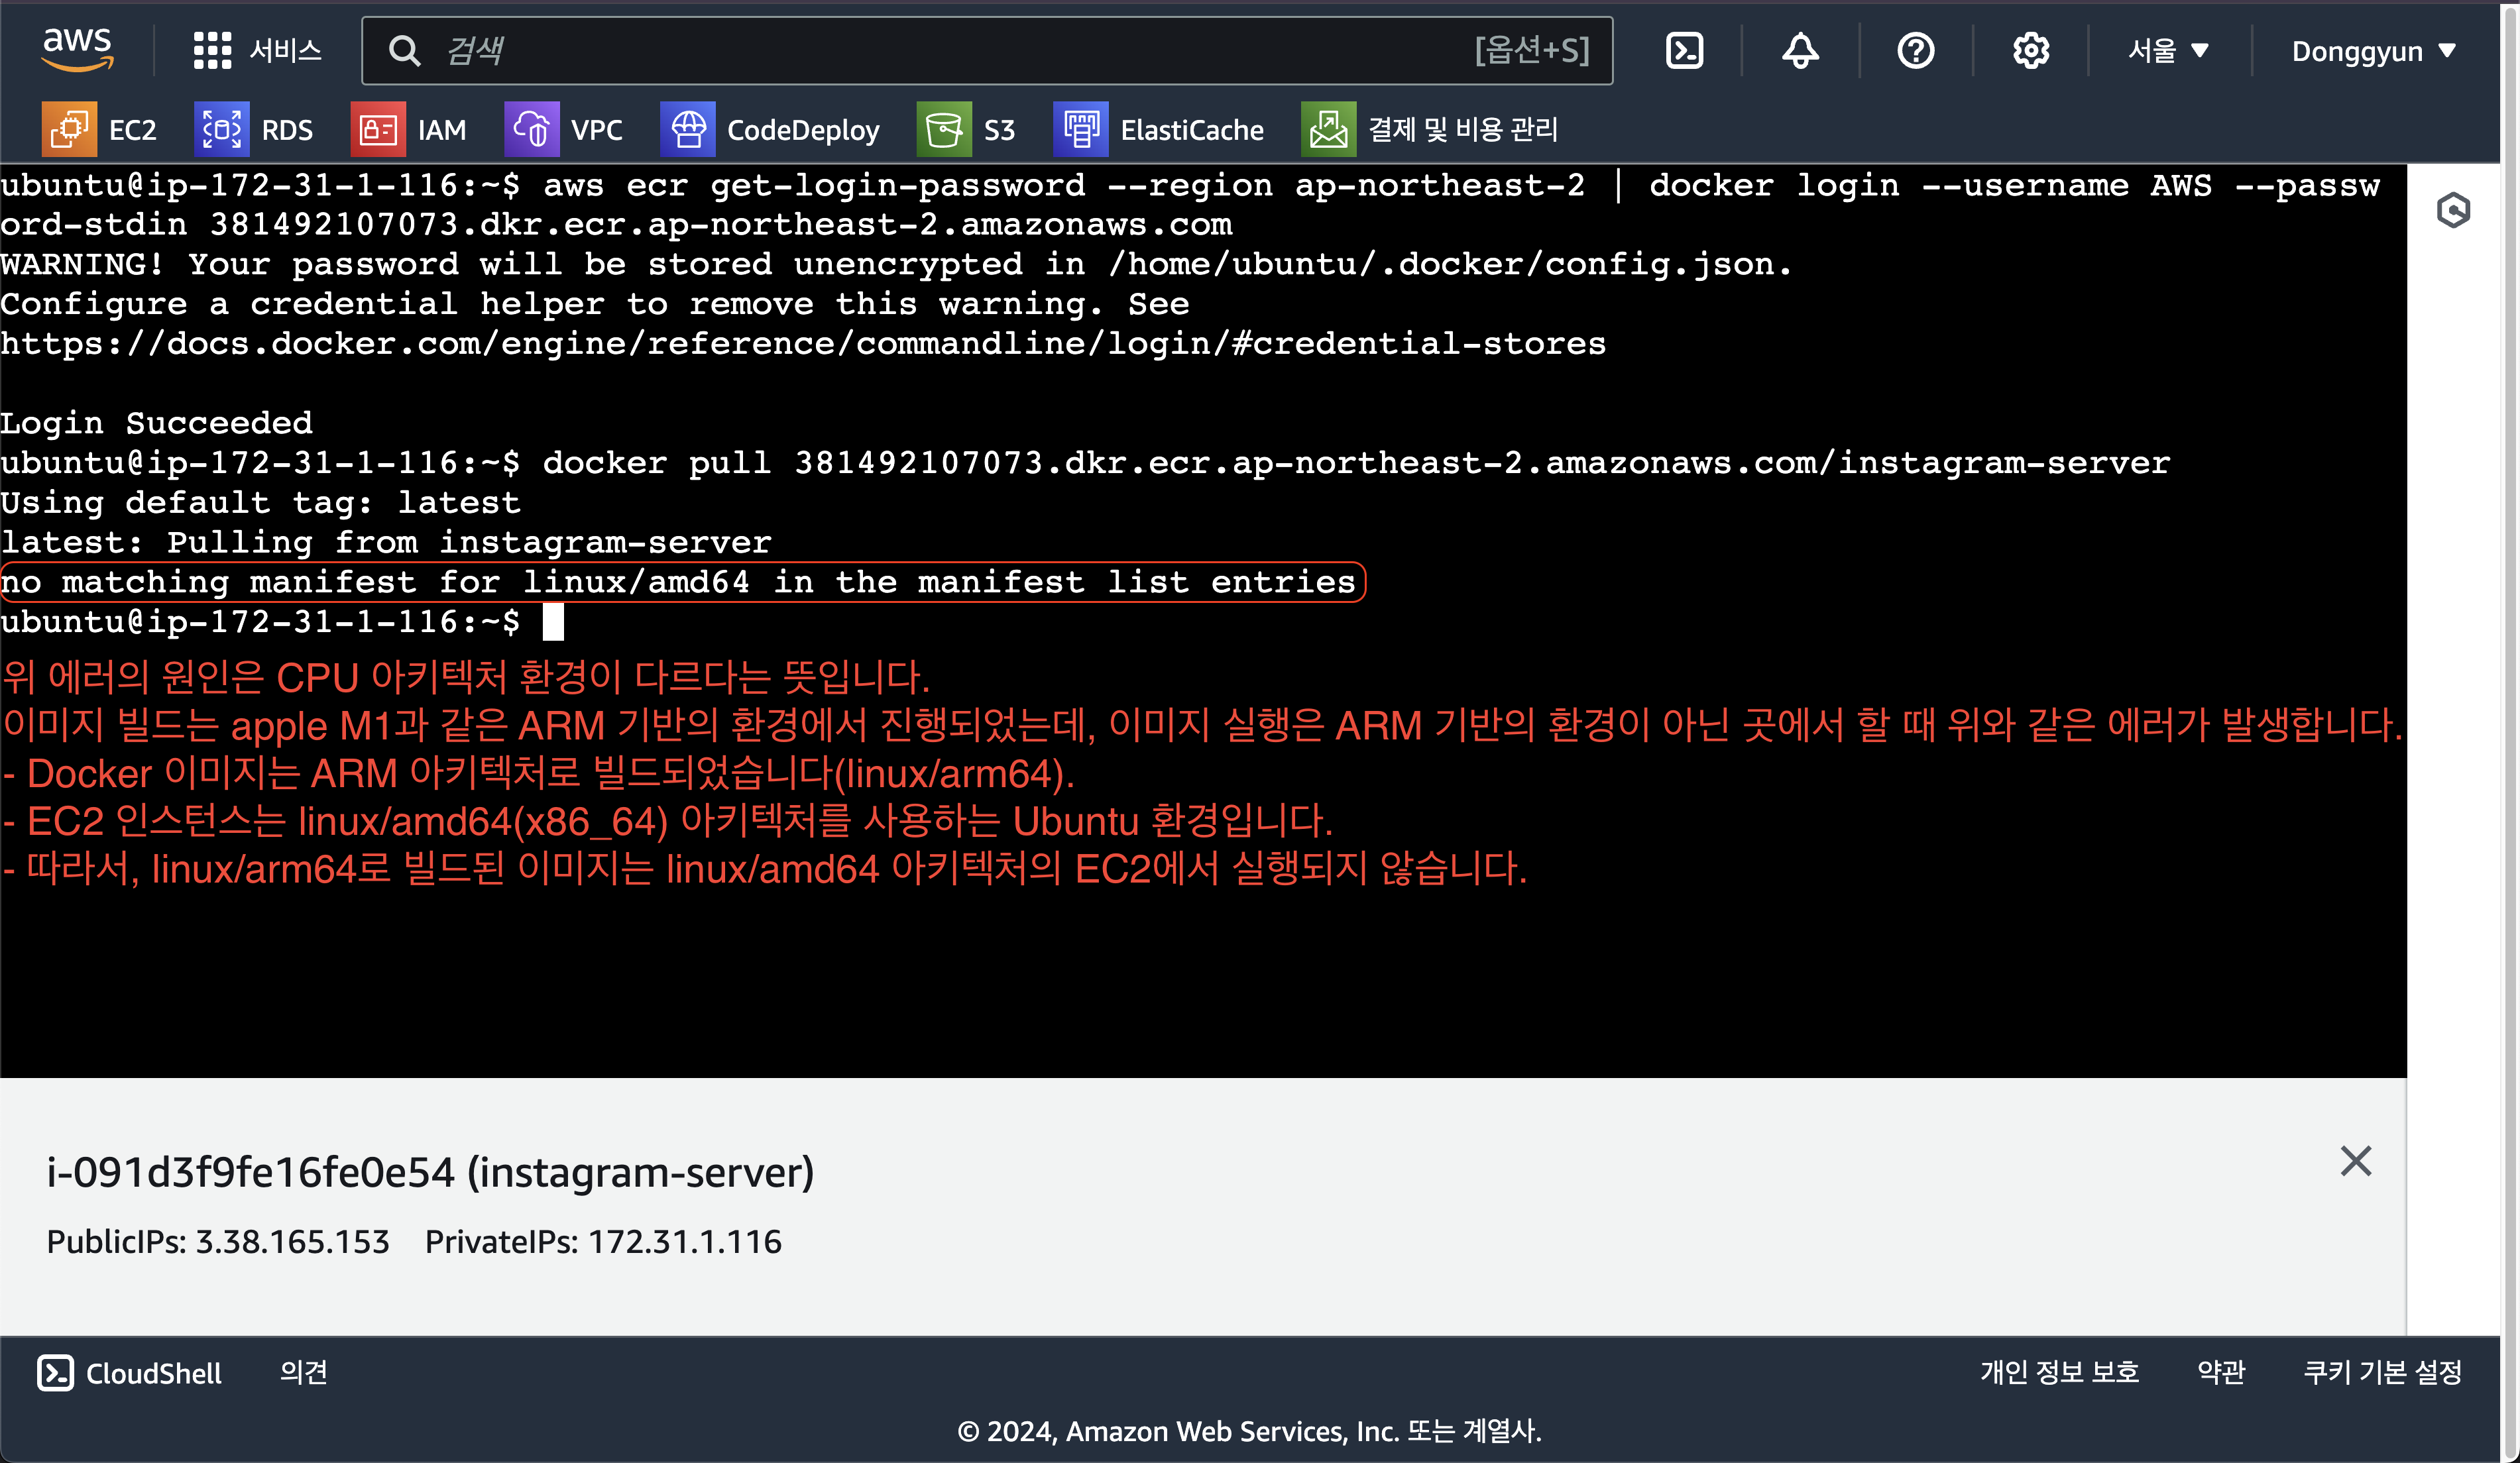Focus the AWS console search field
Image resolution: width=2520 pixels, height=1463 pixels.
coord(940,50)
